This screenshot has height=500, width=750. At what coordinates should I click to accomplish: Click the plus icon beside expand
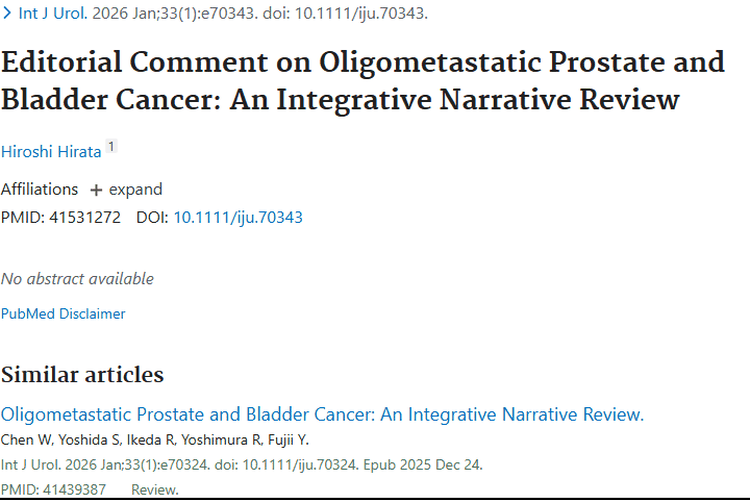(x=96, y=190)
